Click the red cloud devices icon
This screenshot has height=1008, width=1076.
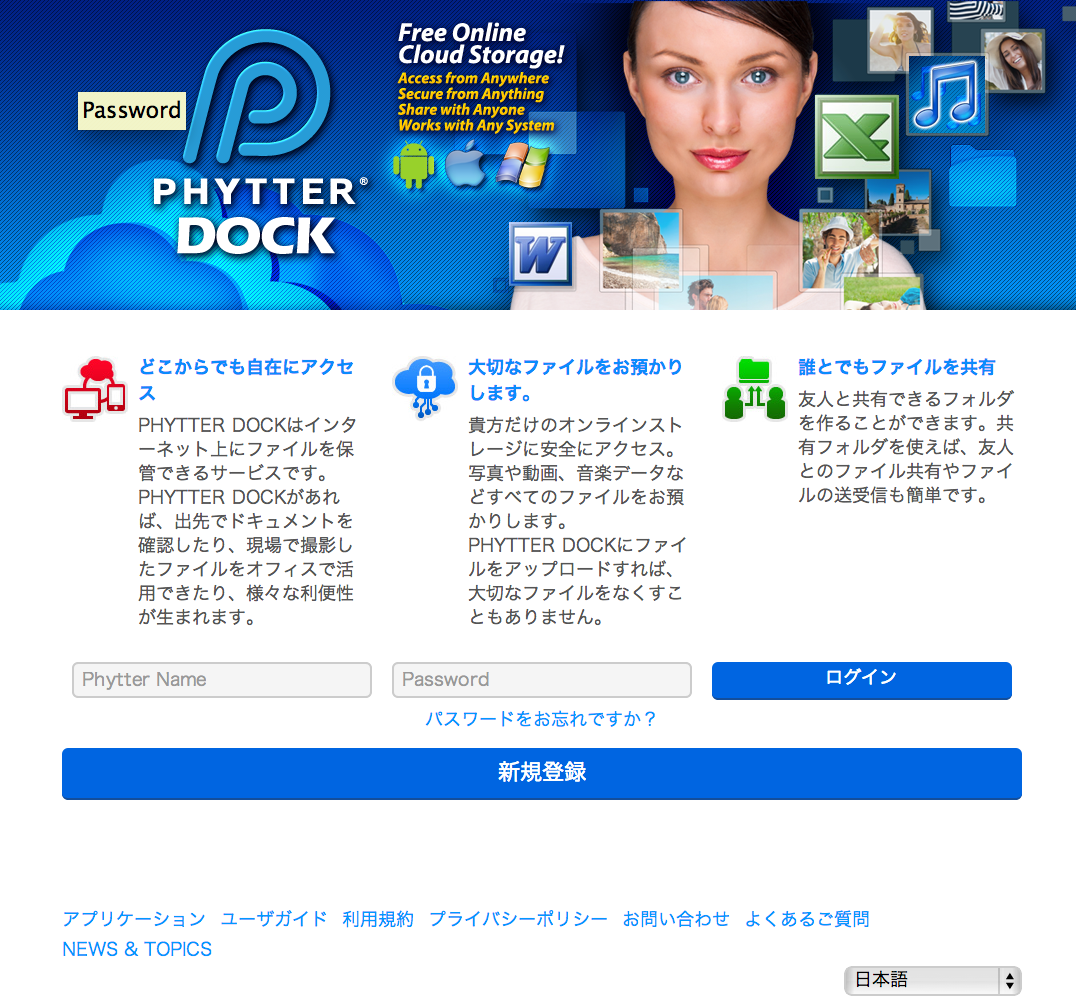pos(95,388)
